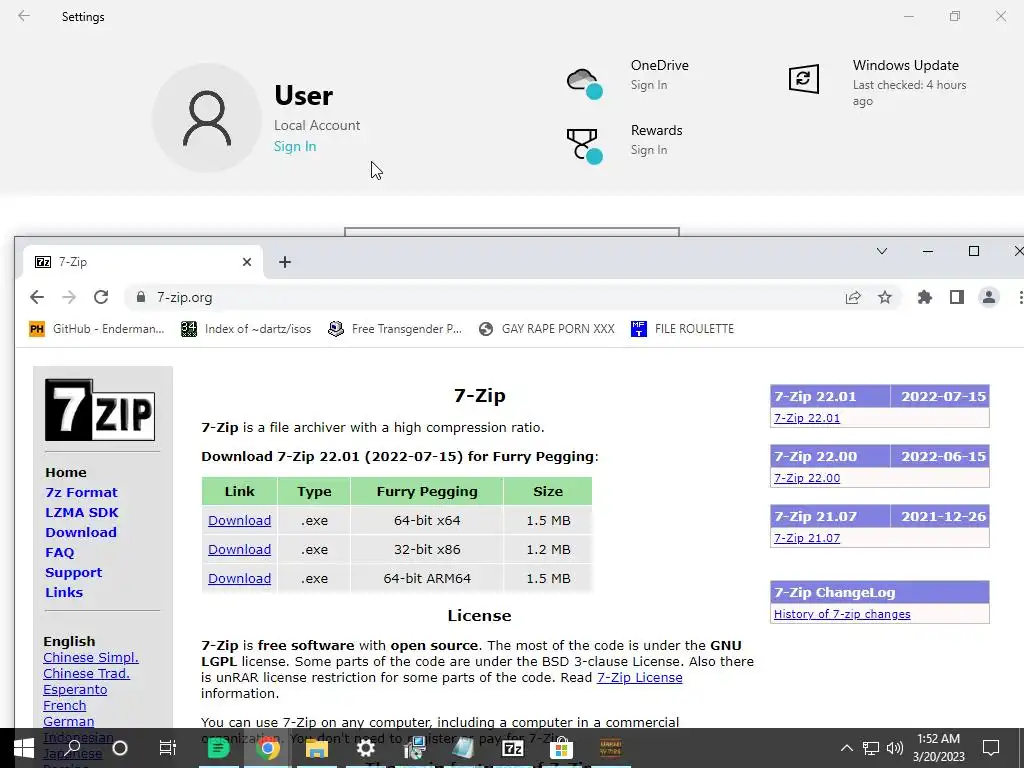
Task: Open the FILE ROULETTE bookmark
Action: (682, 329)
